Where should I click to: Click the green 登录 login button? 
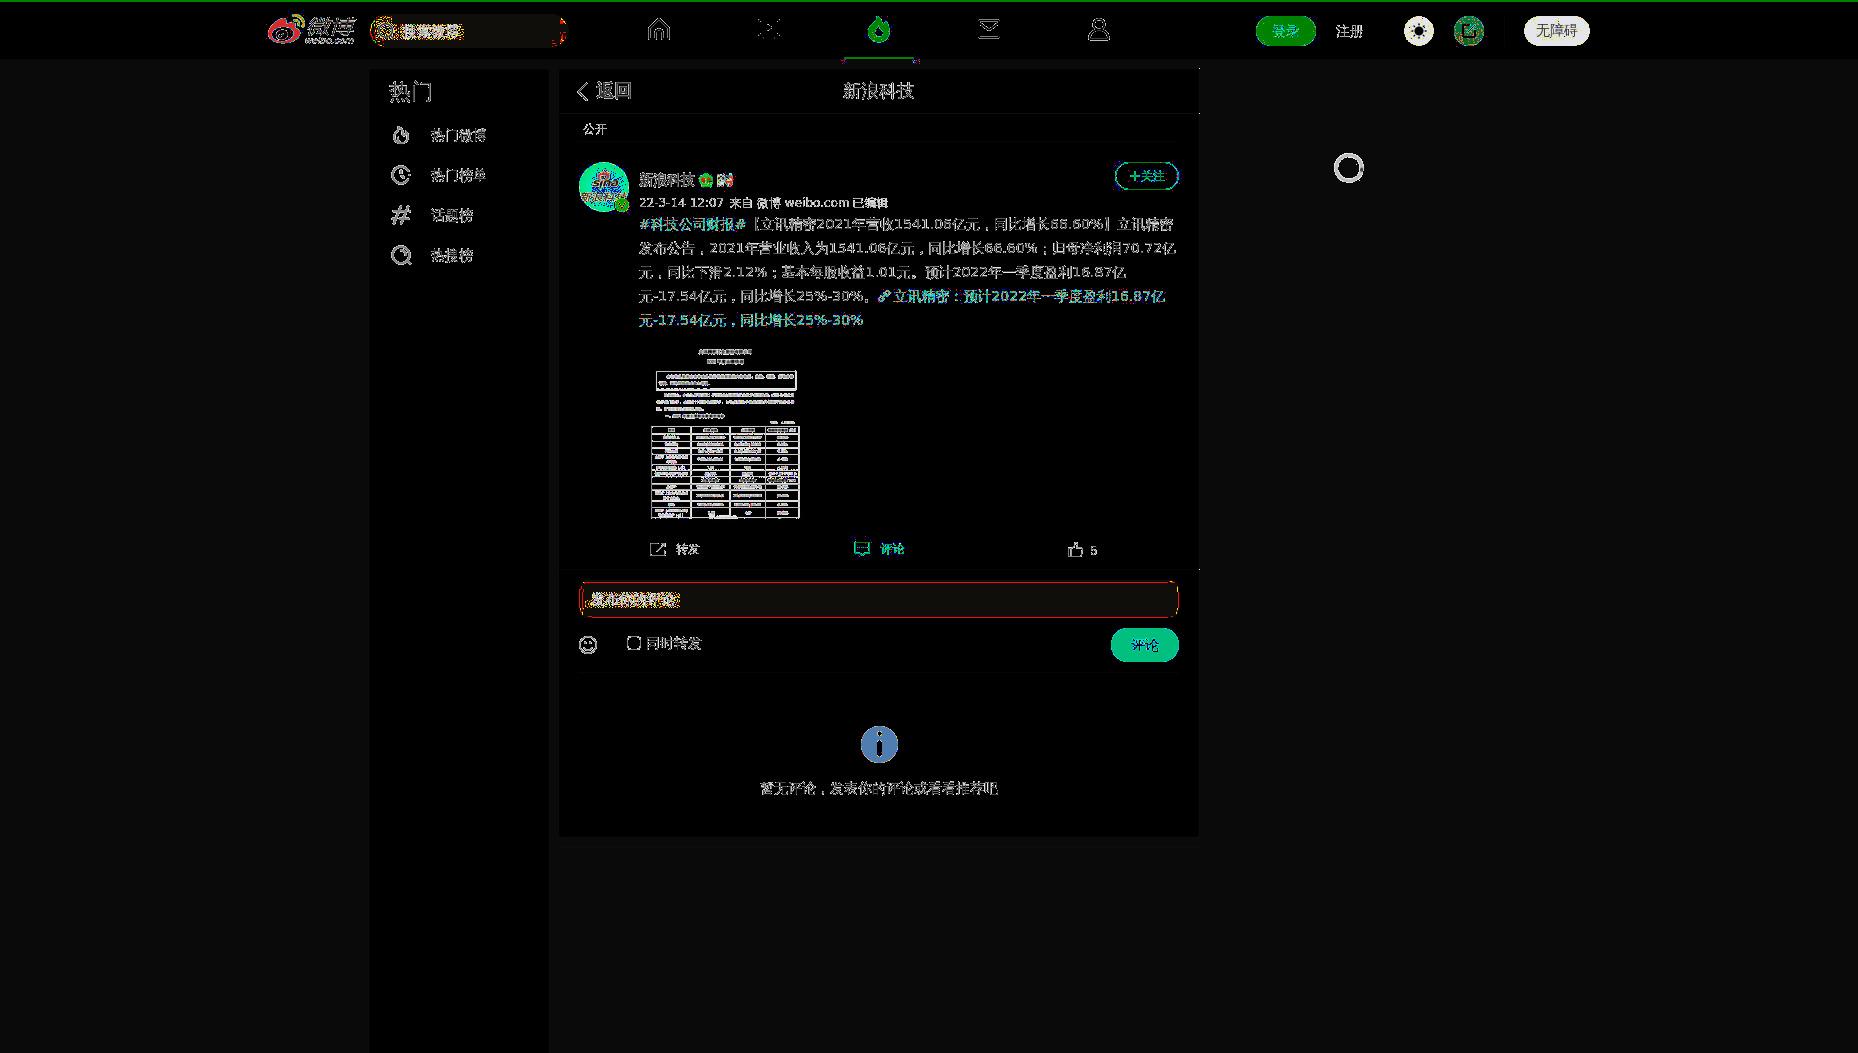(1285, 31)
